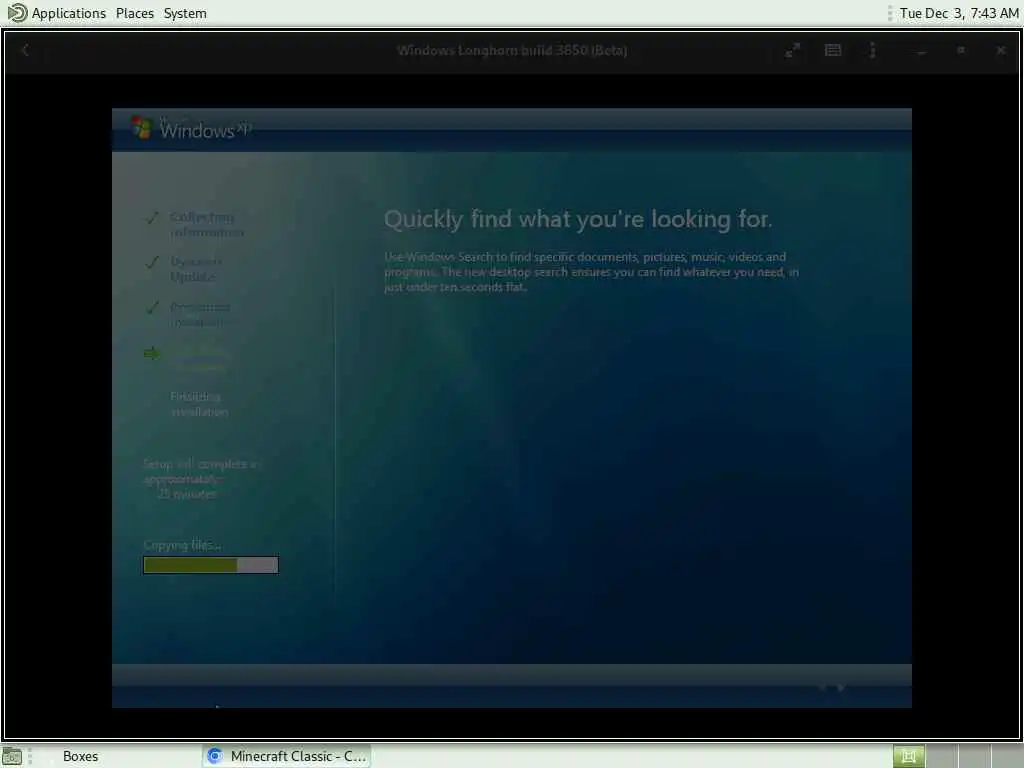Go back using the Boxes back arrow

tap(25, 50)
